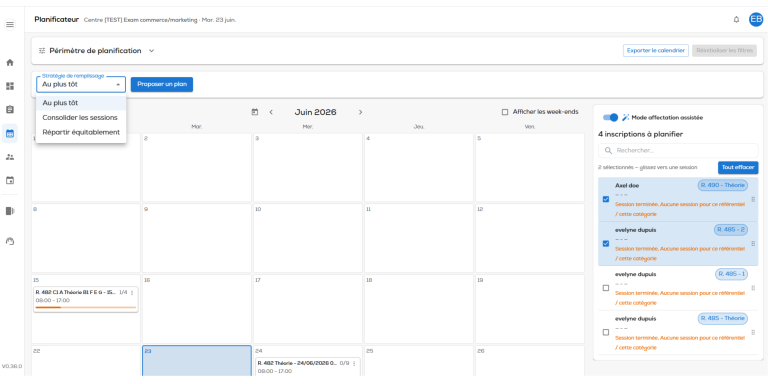768x384 pixels.
Task: Open clipboard badge icon in sidebar
Action: coord(10,110)
